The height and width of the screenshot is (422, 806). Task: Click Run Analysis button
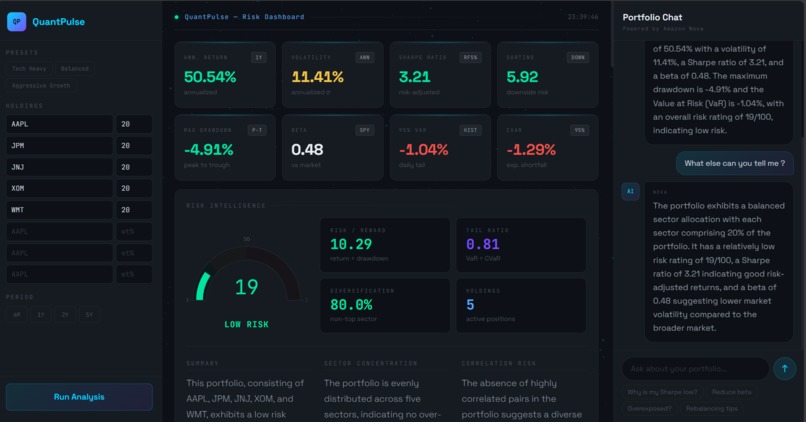coord(79,397)
